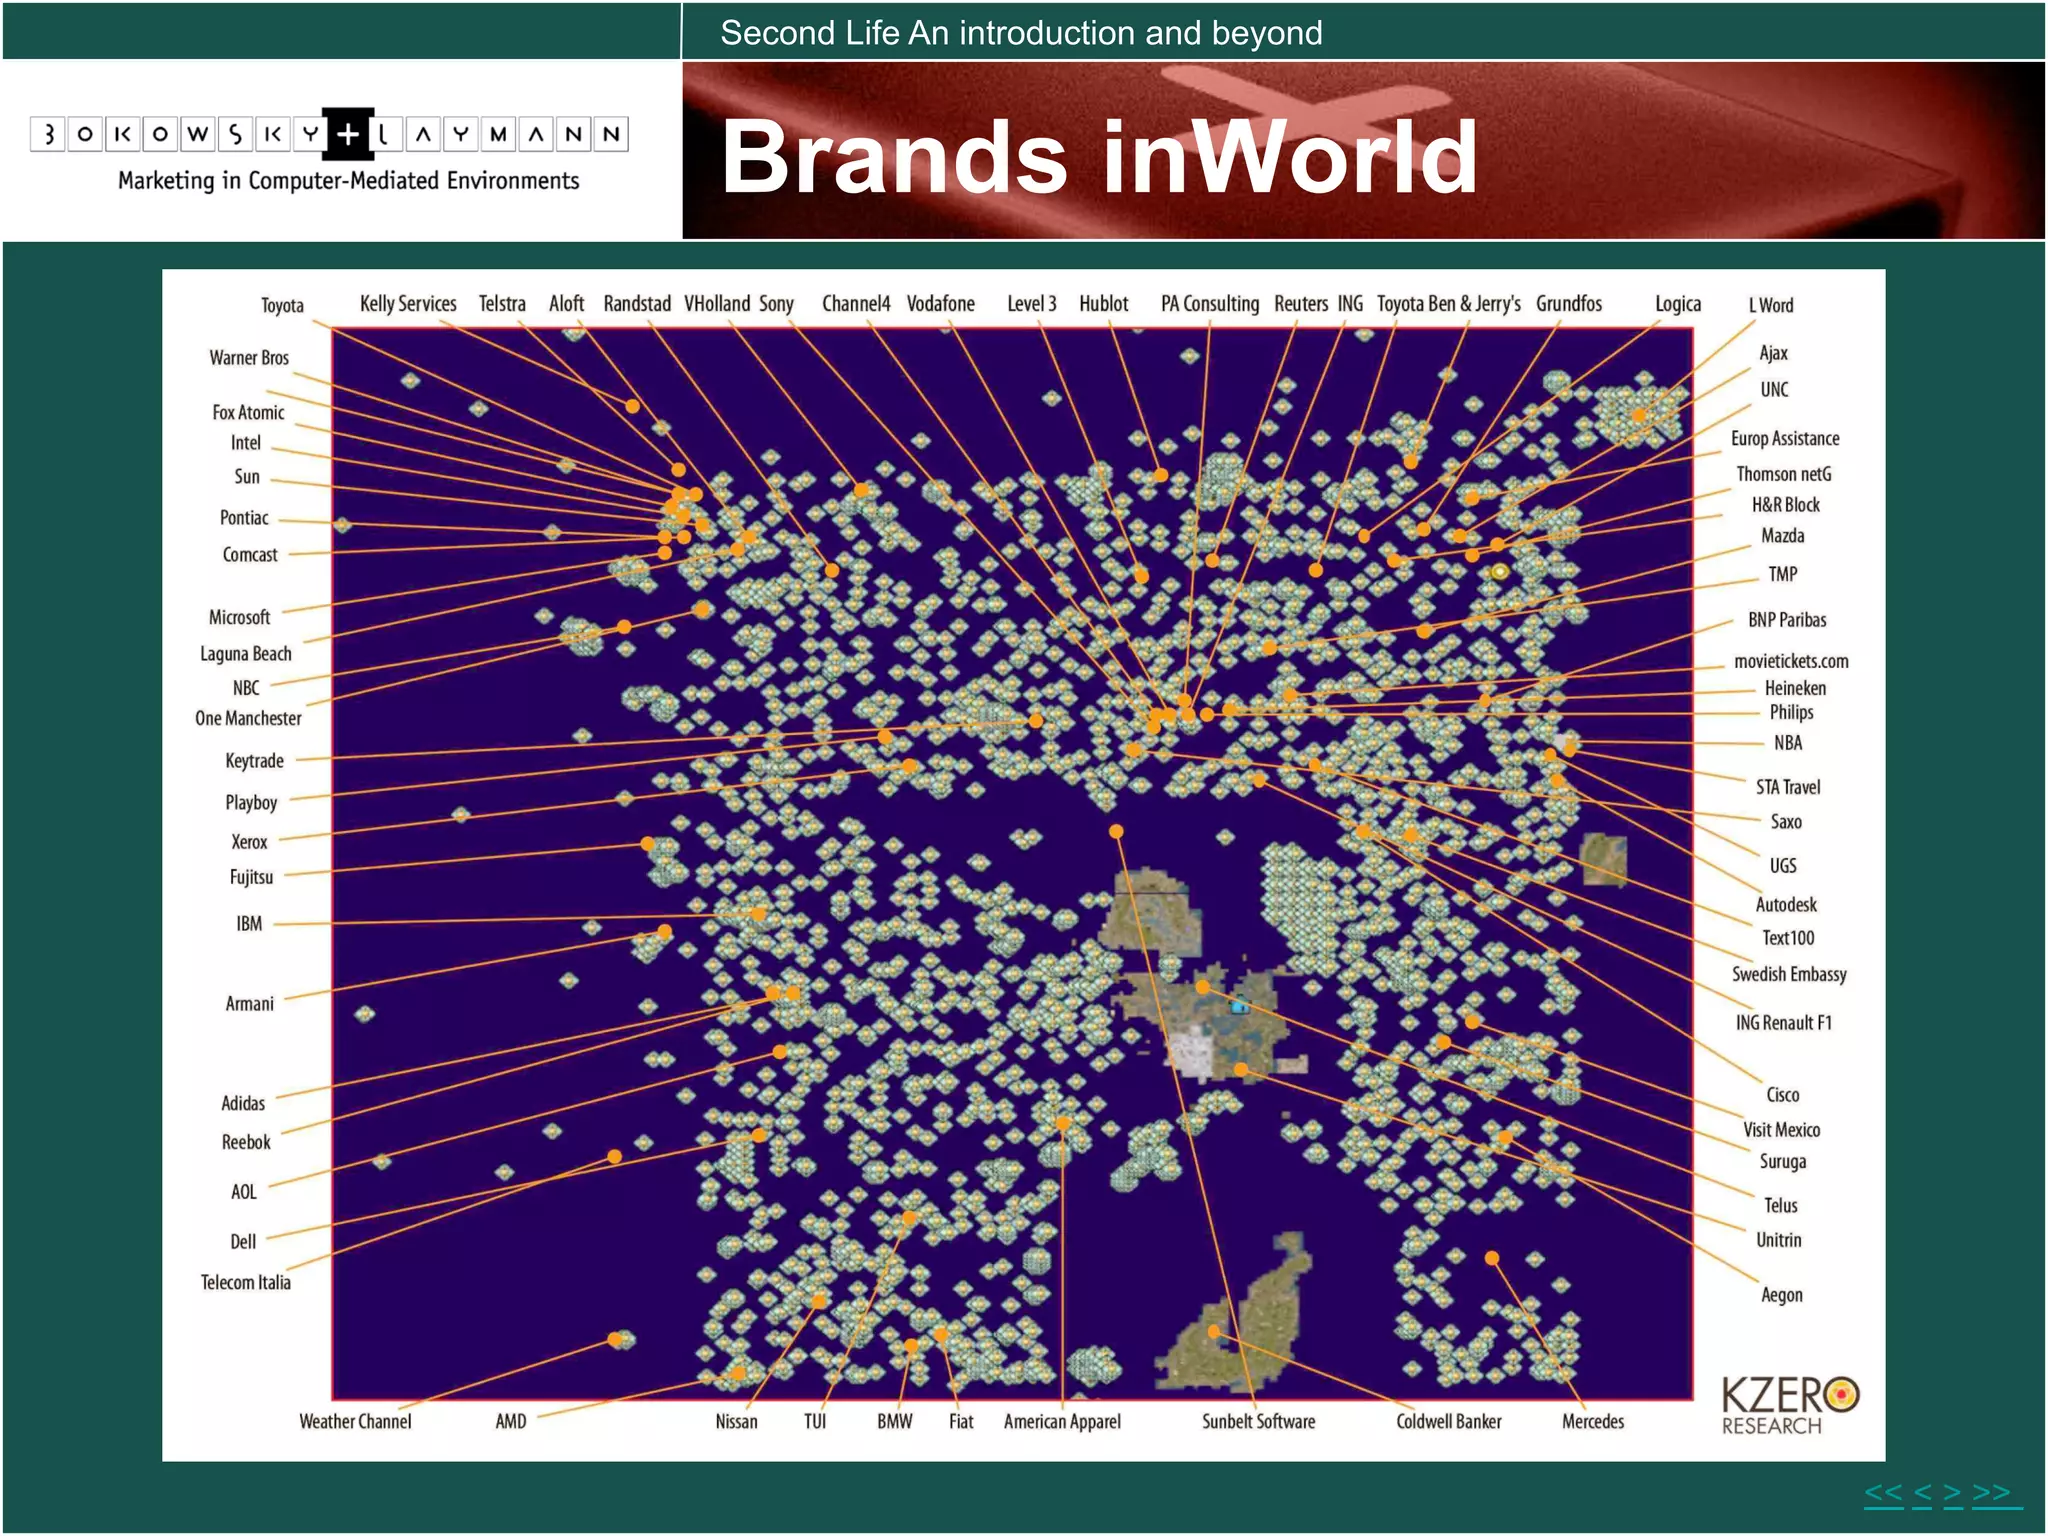
Task: Advance to next slide with > link
Action: pyautogui.click(x=1952, y=1493)
